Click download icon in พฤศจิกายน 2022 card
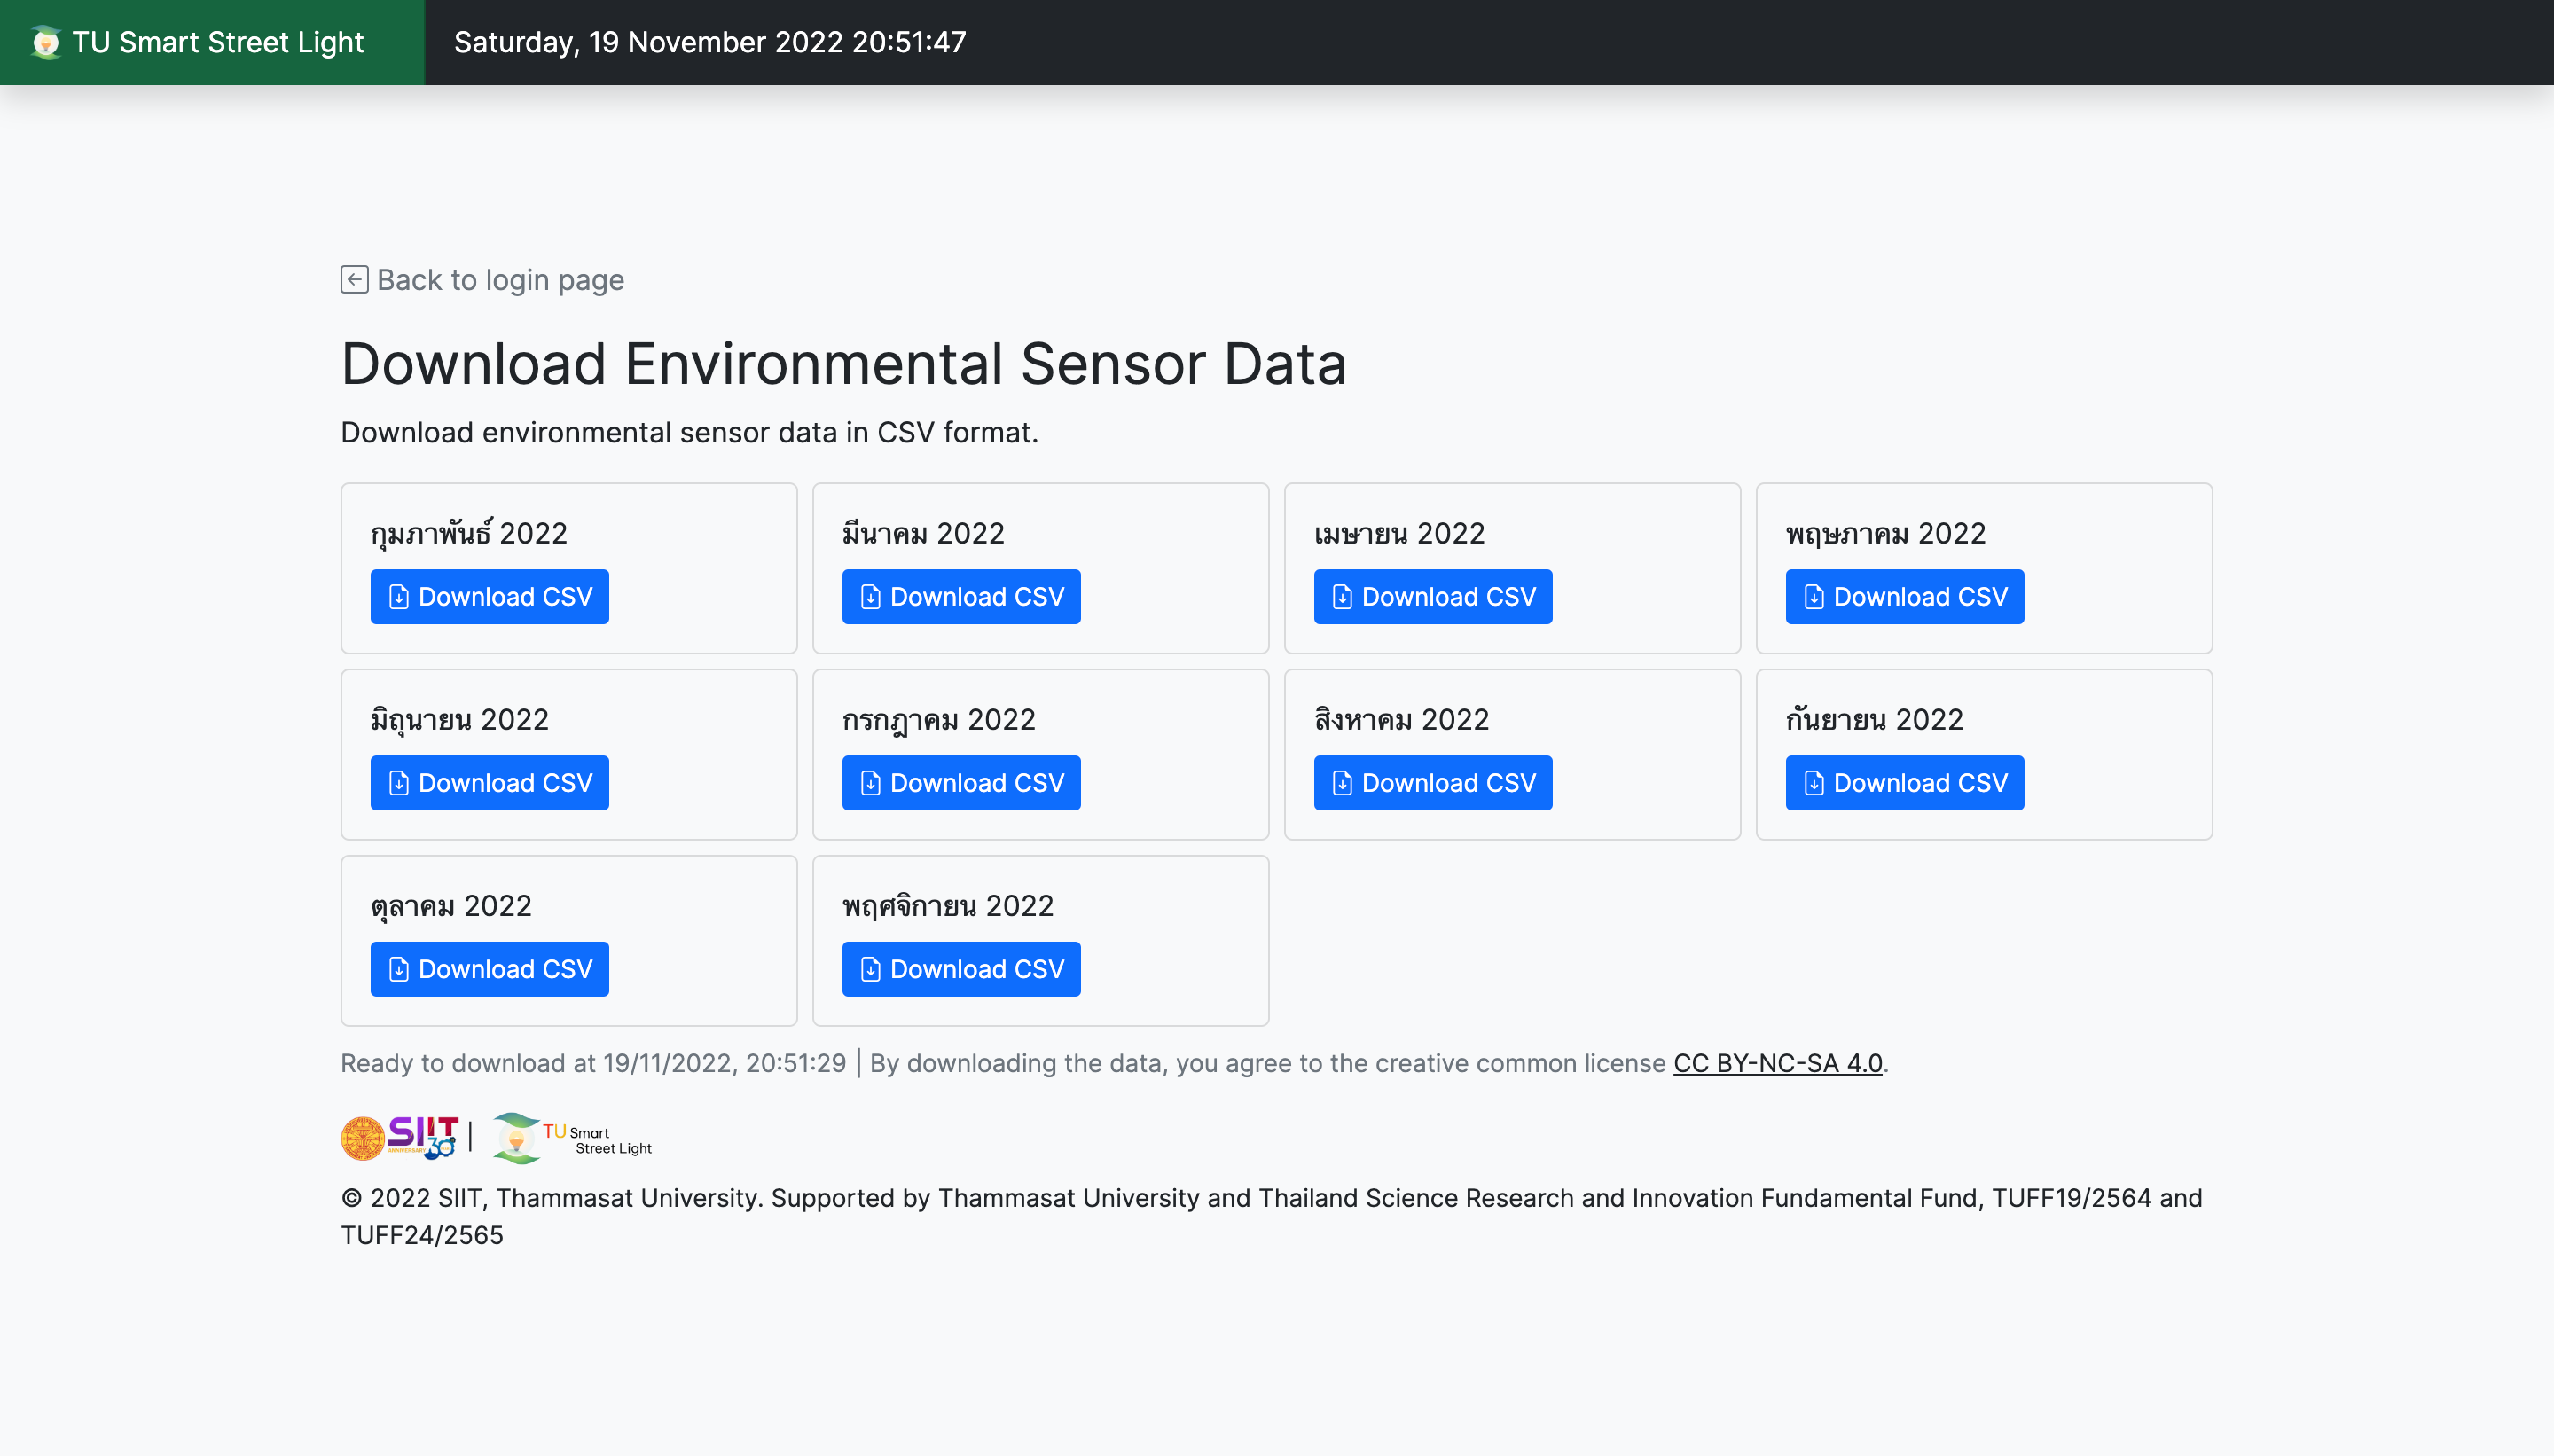The width and height of the screenshot is (2554, 1456). [871, 969]
